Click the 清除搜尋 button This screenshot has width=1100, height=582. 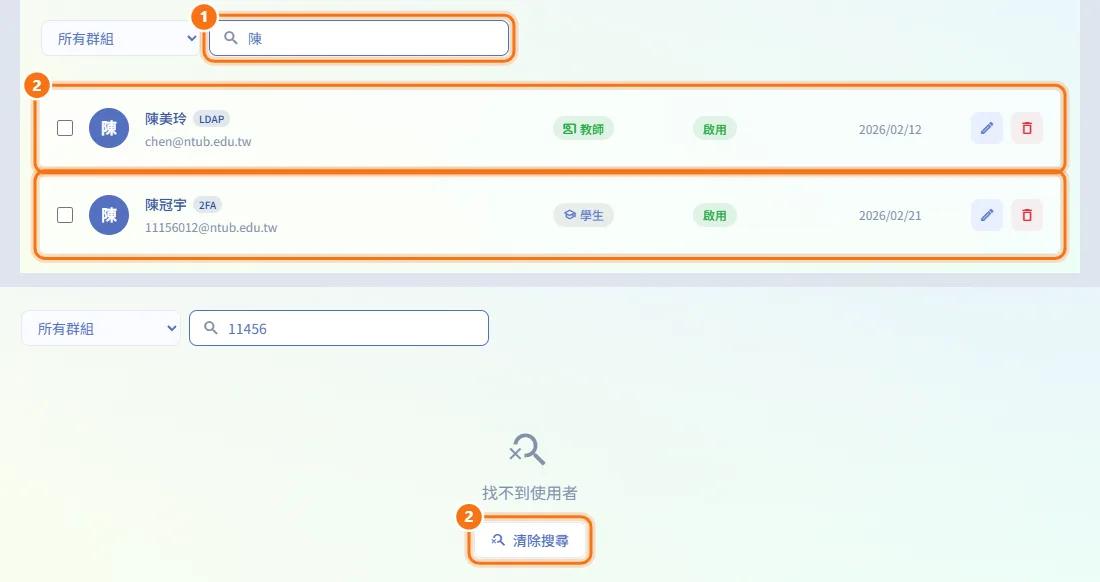(x=530, y=541)
